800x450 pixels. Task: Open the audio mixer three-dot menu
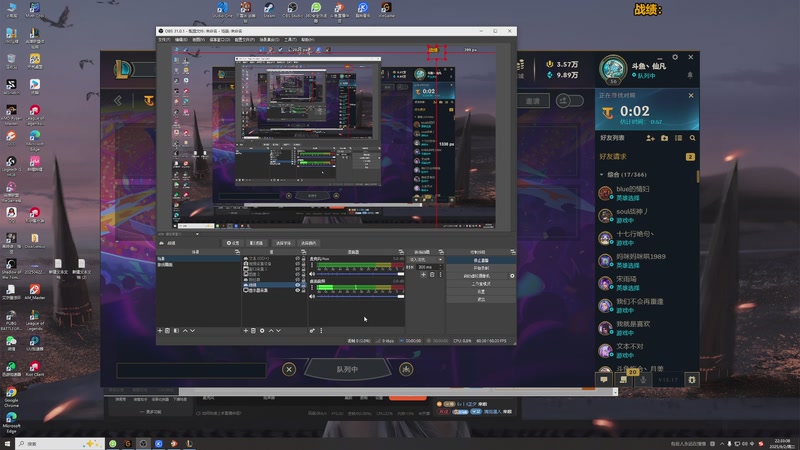(x=321, y=331)
